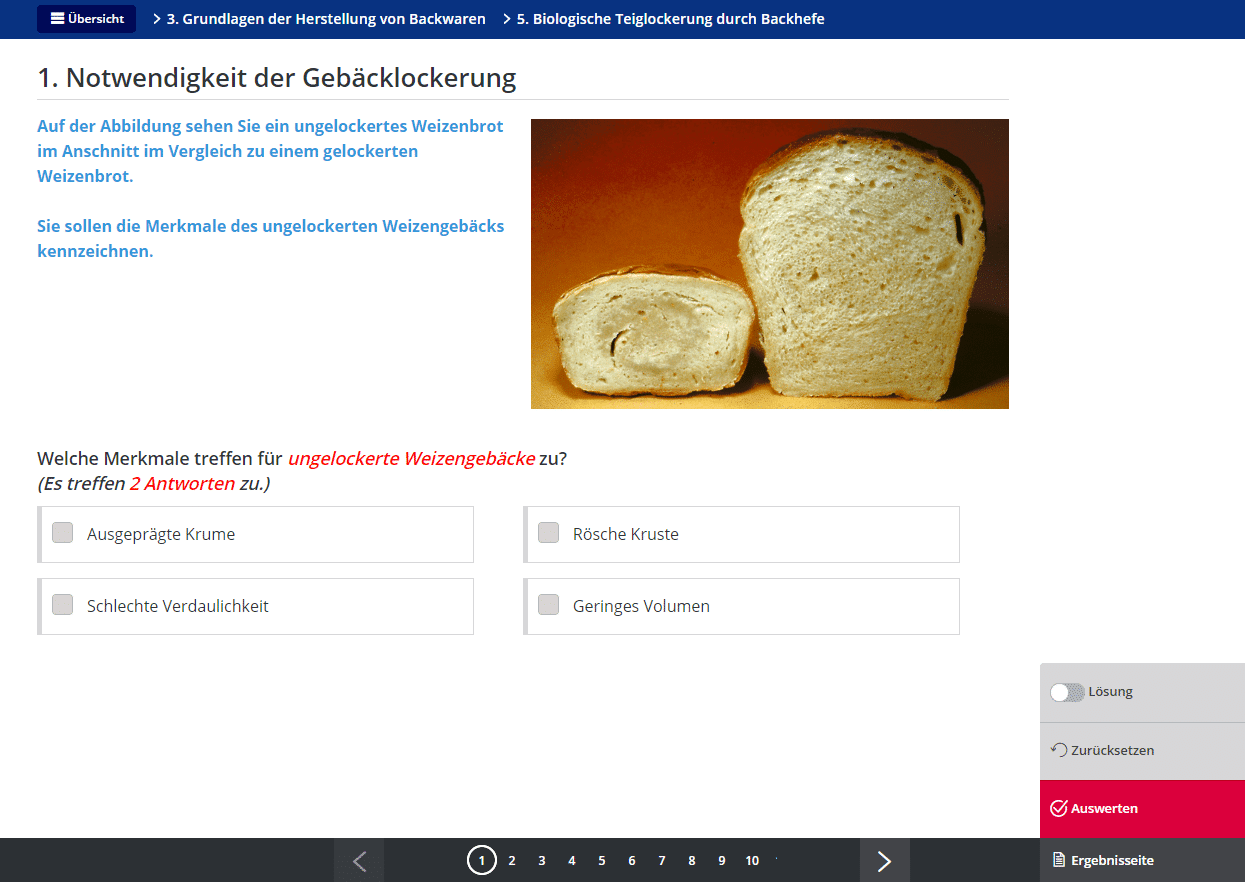Image resolution: width=1245 pixels, height=882 pixels.
Task: Jump to page 2 in pagination
Action: click(x=512, y=860)
